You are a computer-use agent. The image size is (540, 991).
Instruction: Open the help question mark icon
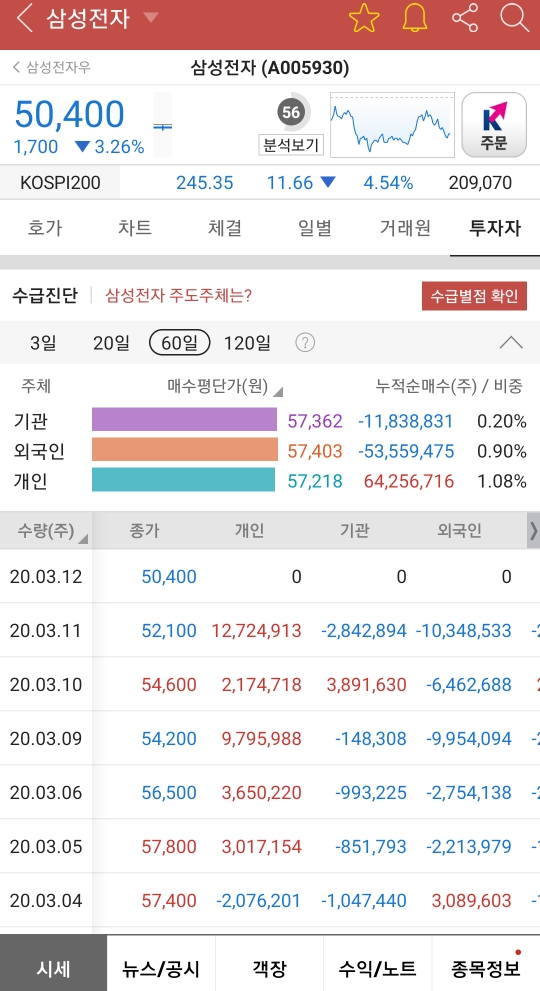(305, 343)
